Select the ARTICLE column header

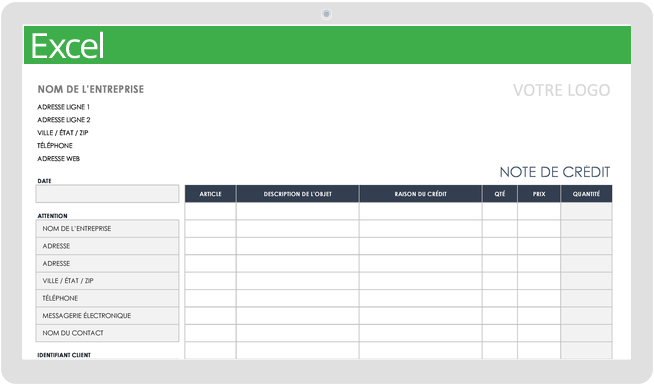[x=210, y=194]
